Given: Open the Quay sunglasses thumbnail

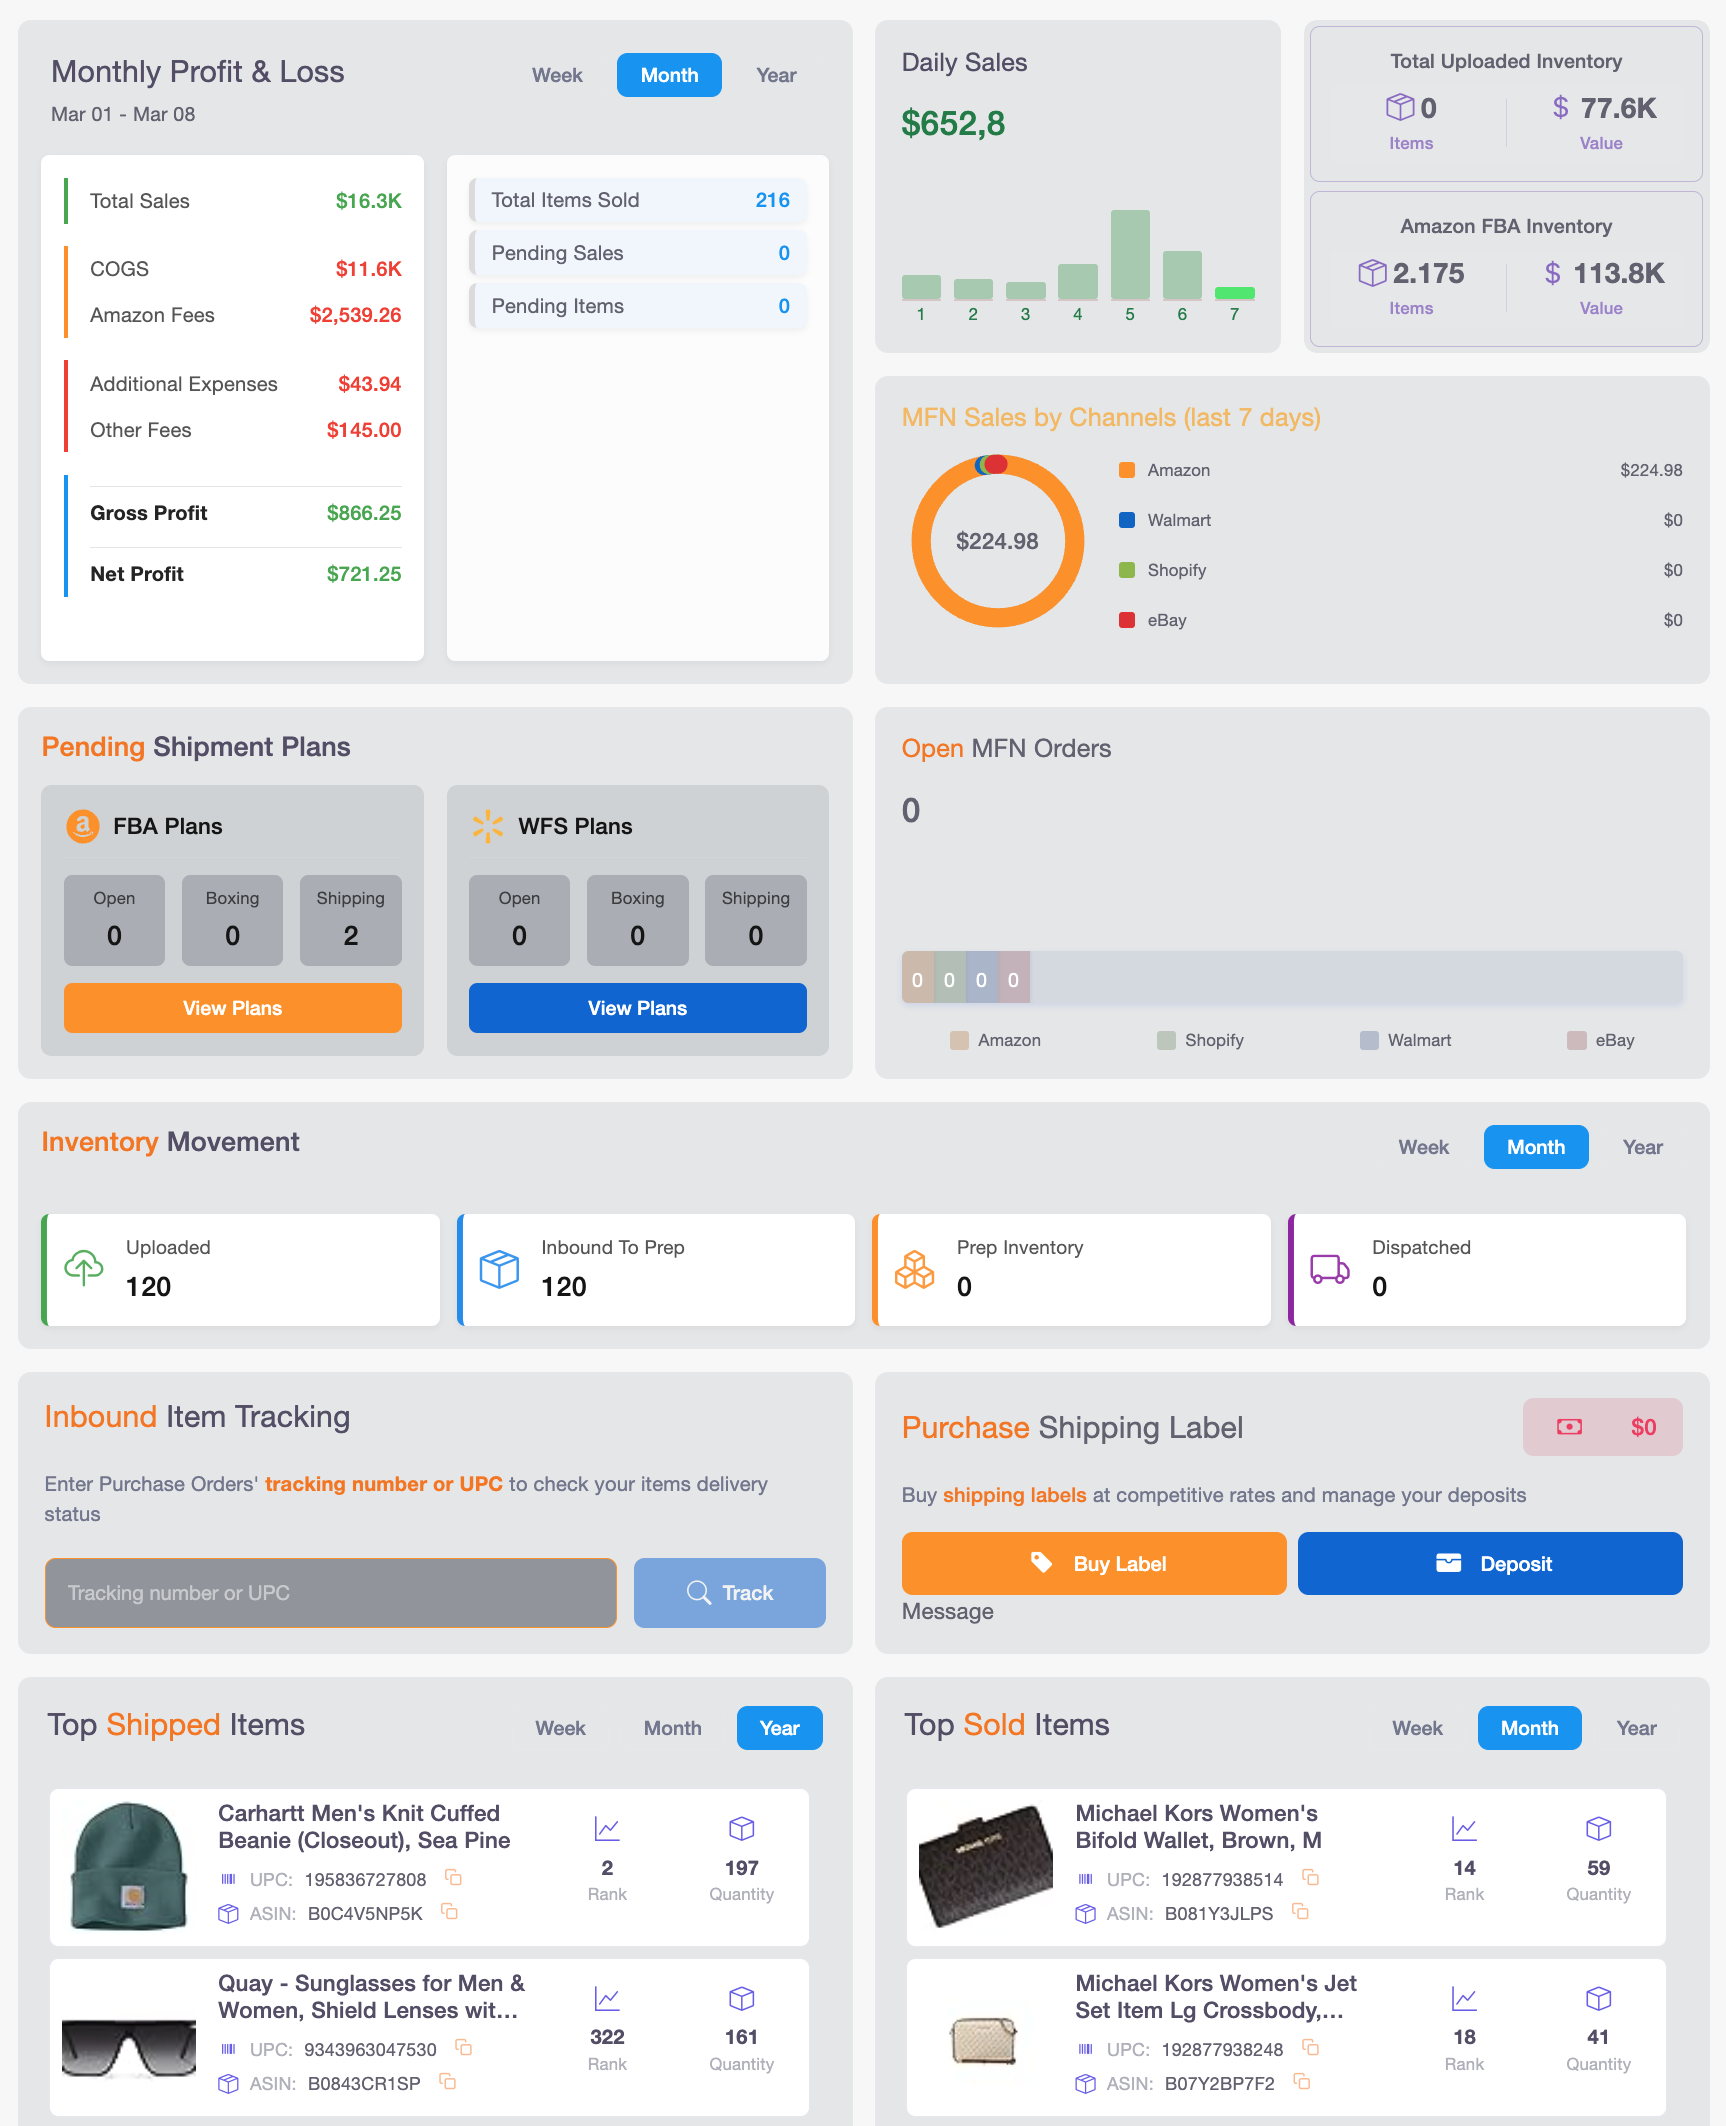Looking at the screenshot, I should (130, 2046).
